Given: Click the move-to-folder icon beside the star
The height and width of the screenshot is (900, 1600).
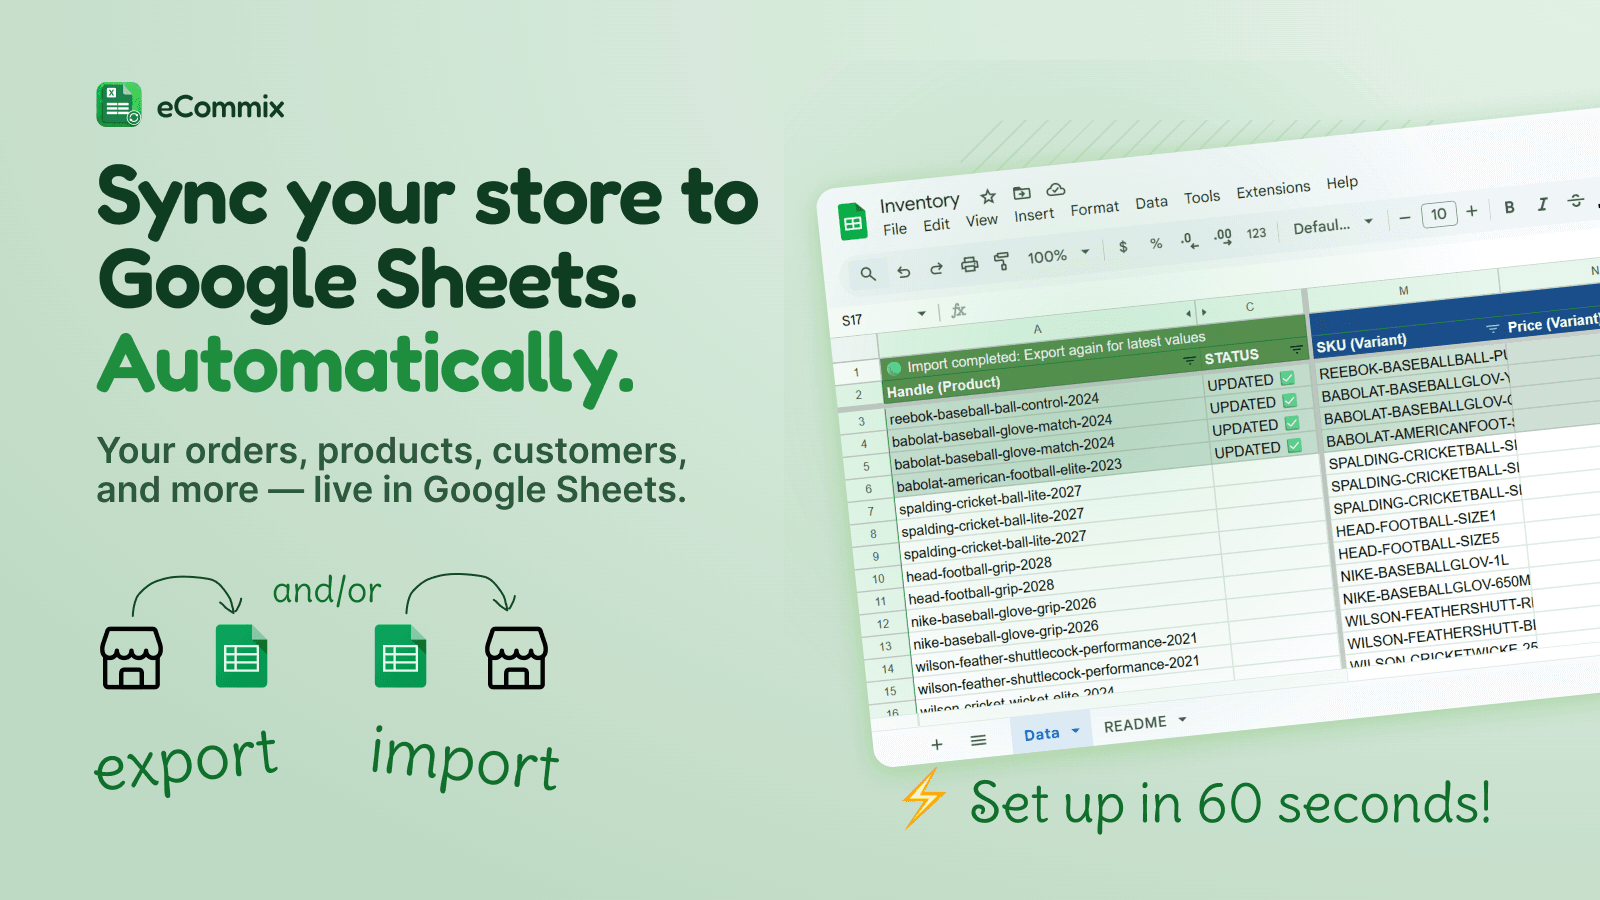Looking at the screenshot, I should (x=1021, y=193).
